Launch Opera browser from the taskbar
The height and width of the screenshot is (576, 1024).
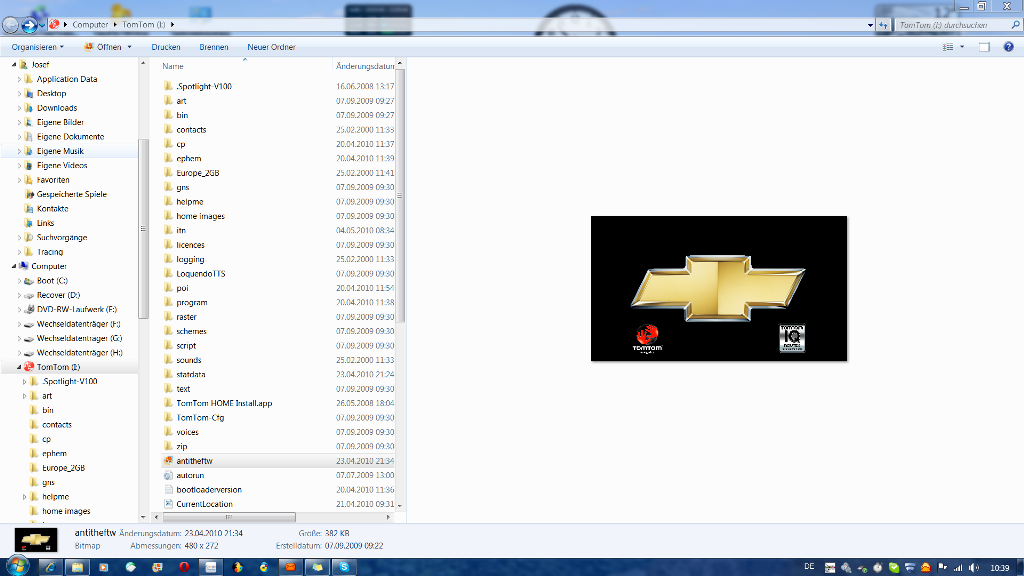point(184,567)
